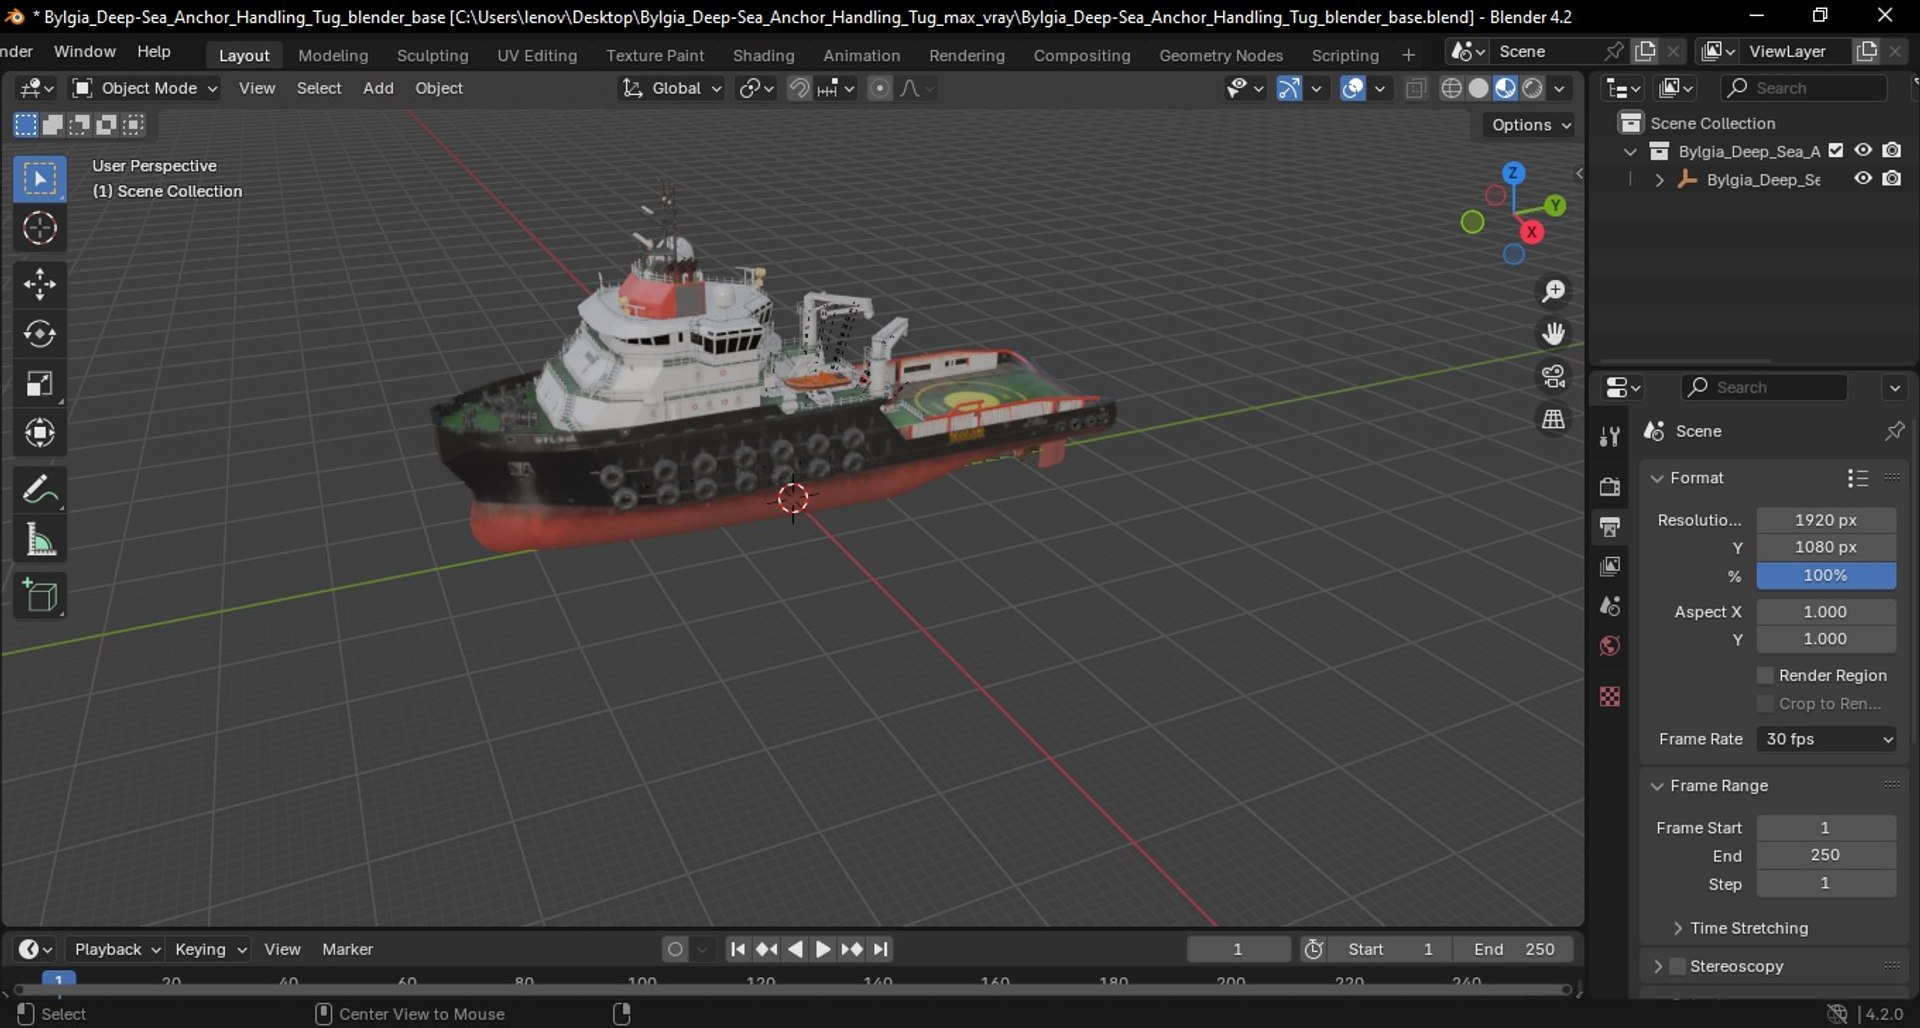Select the Scale tool
1920x1028 pixels.
click(x=40, y=383)
